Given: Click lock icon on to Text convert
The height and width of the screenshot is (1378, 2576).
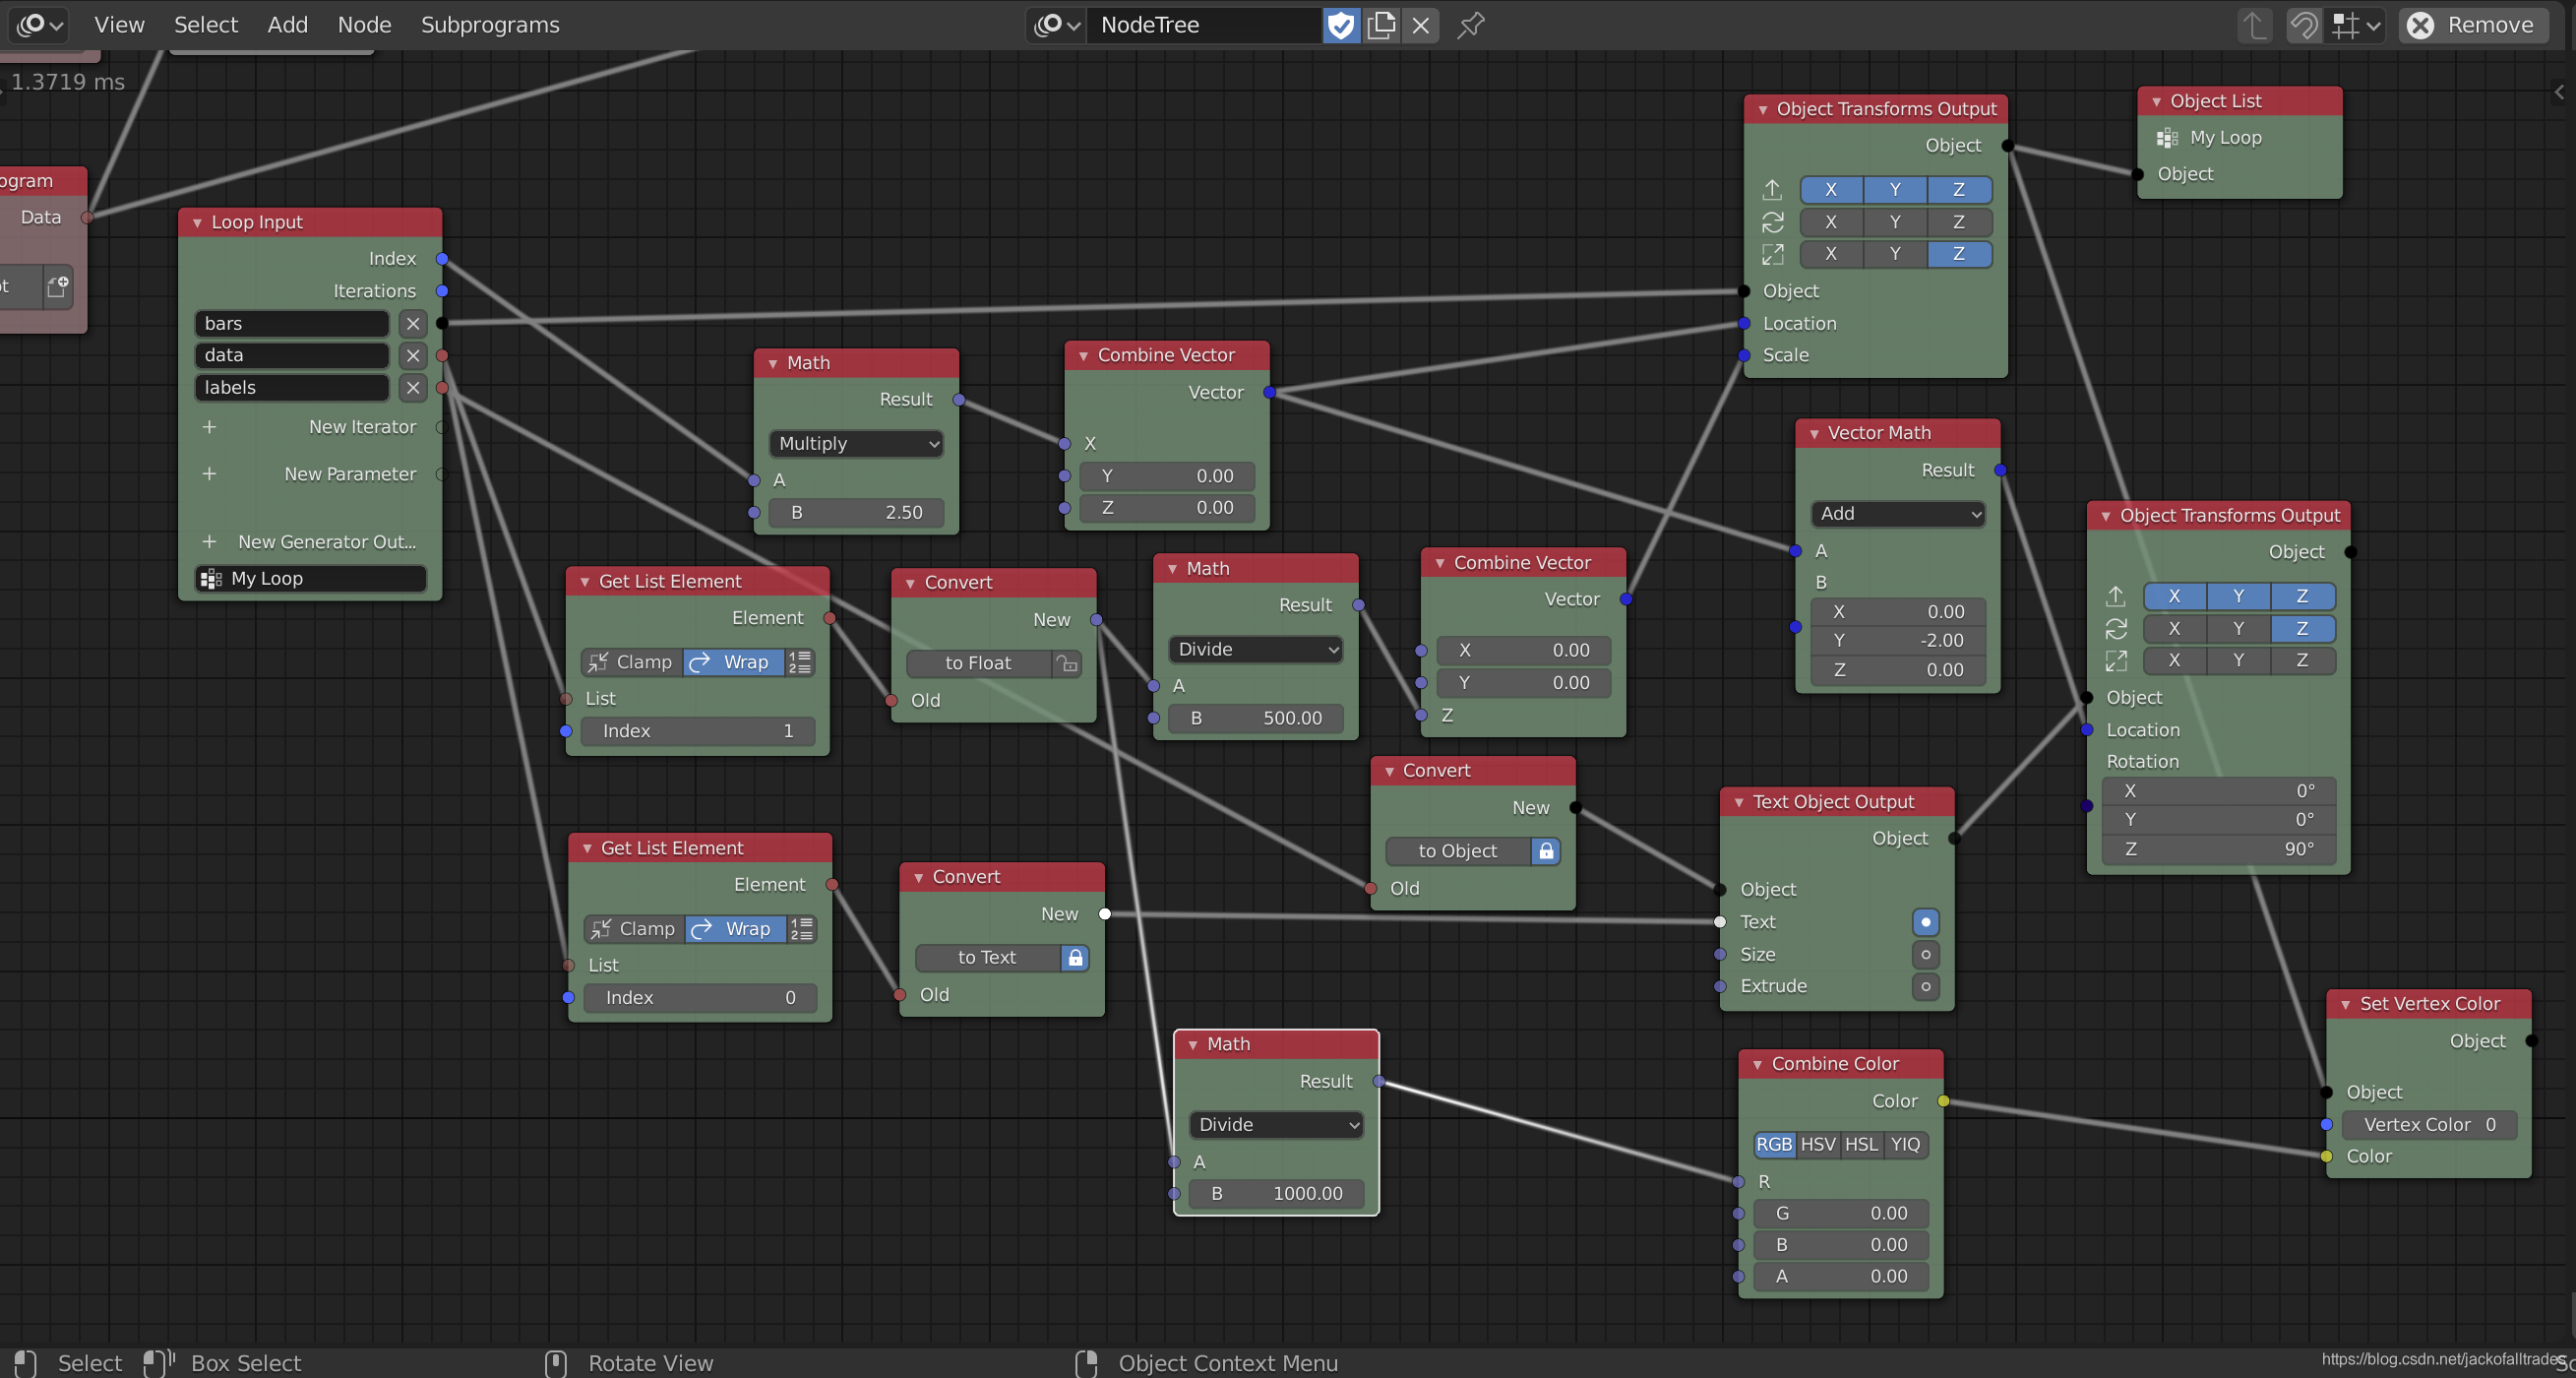Looking at the screenshot, I should click(x=1075, y=957).
